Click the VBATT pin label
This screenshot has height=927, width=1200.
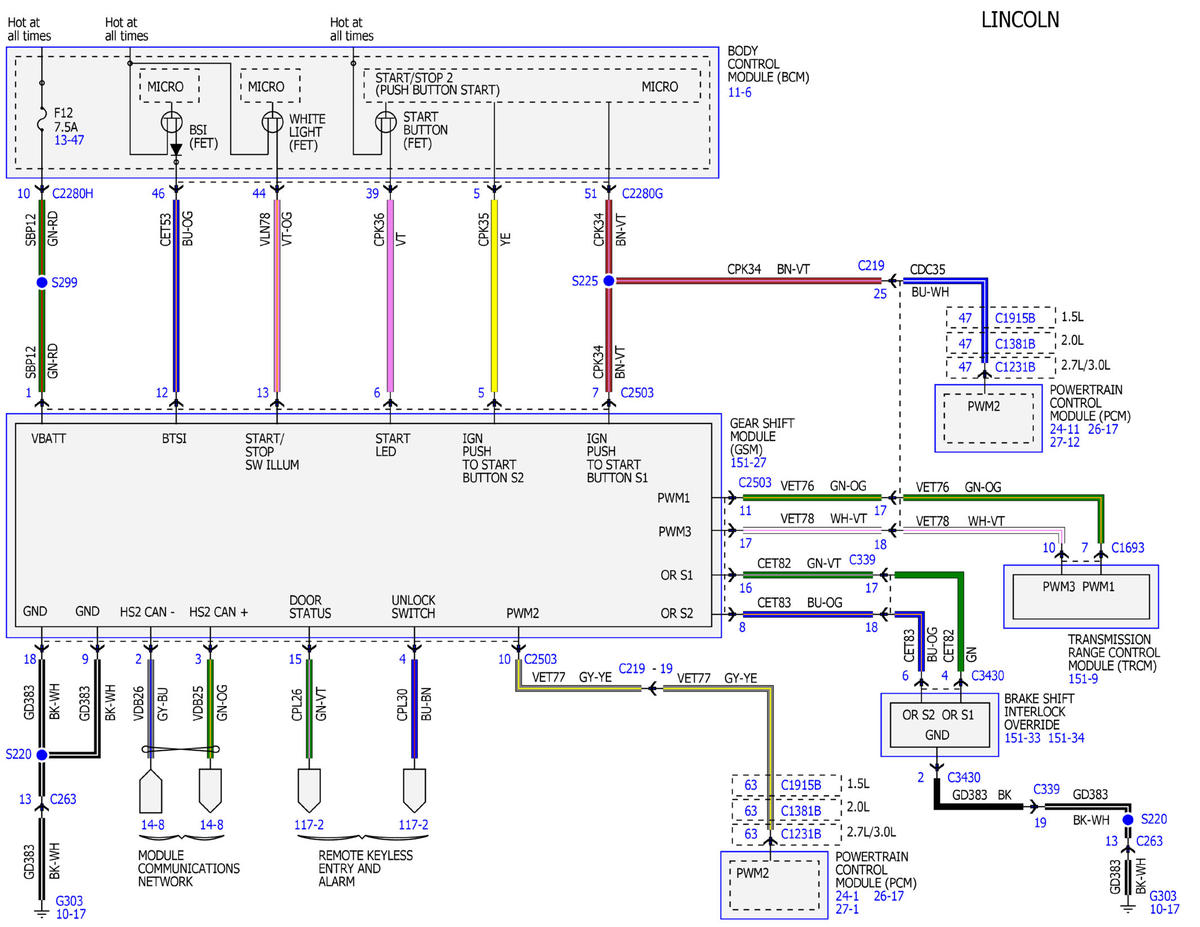(49, 438)
